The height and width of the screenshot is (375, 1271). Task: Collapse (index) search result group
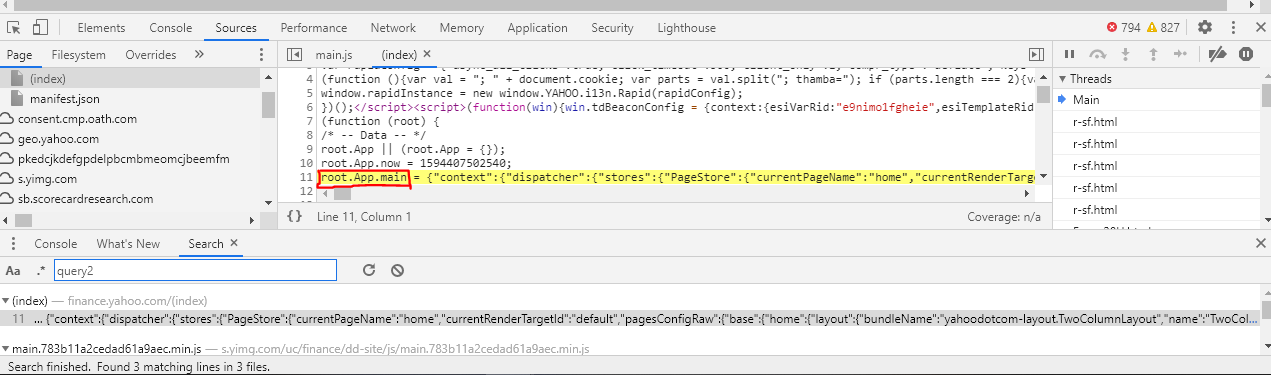pyautogui.click(x=6, y=300)
